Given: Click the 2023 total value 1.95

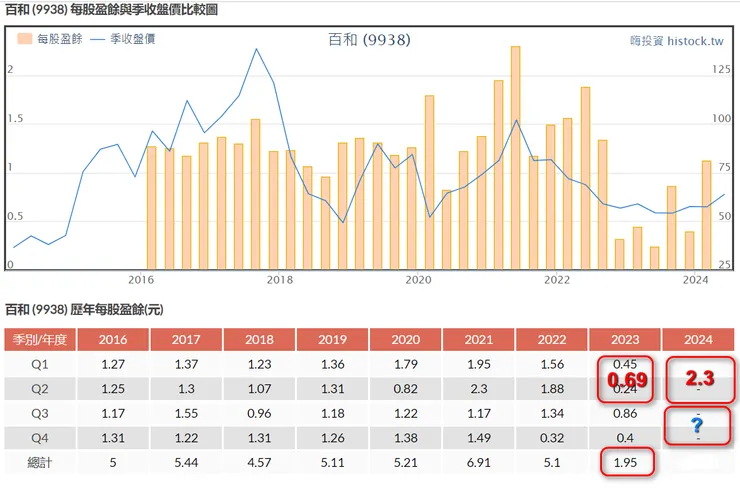Looking at the screenshot, I should pos(625,463).
